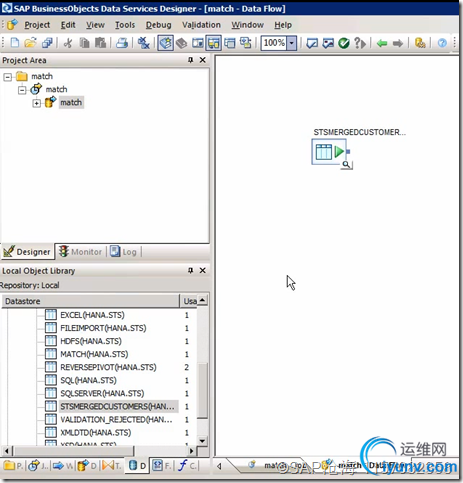Open the Custom Functions library tab
The image size is (463, 483).
188,465
